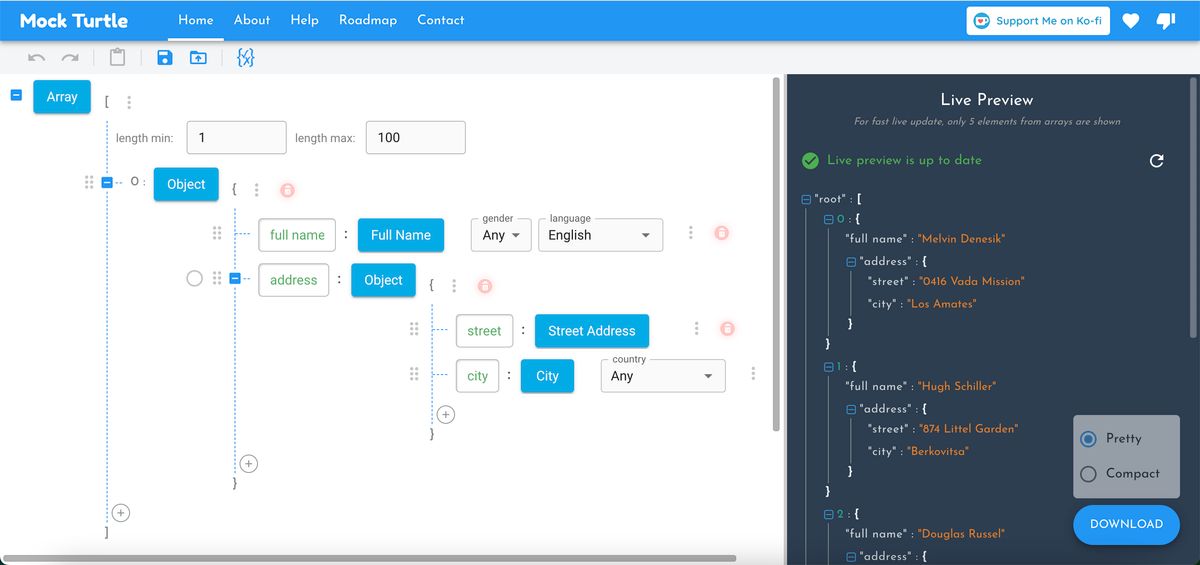
Task: Click the undo arrow icon
Action: (x=37, y=58)
